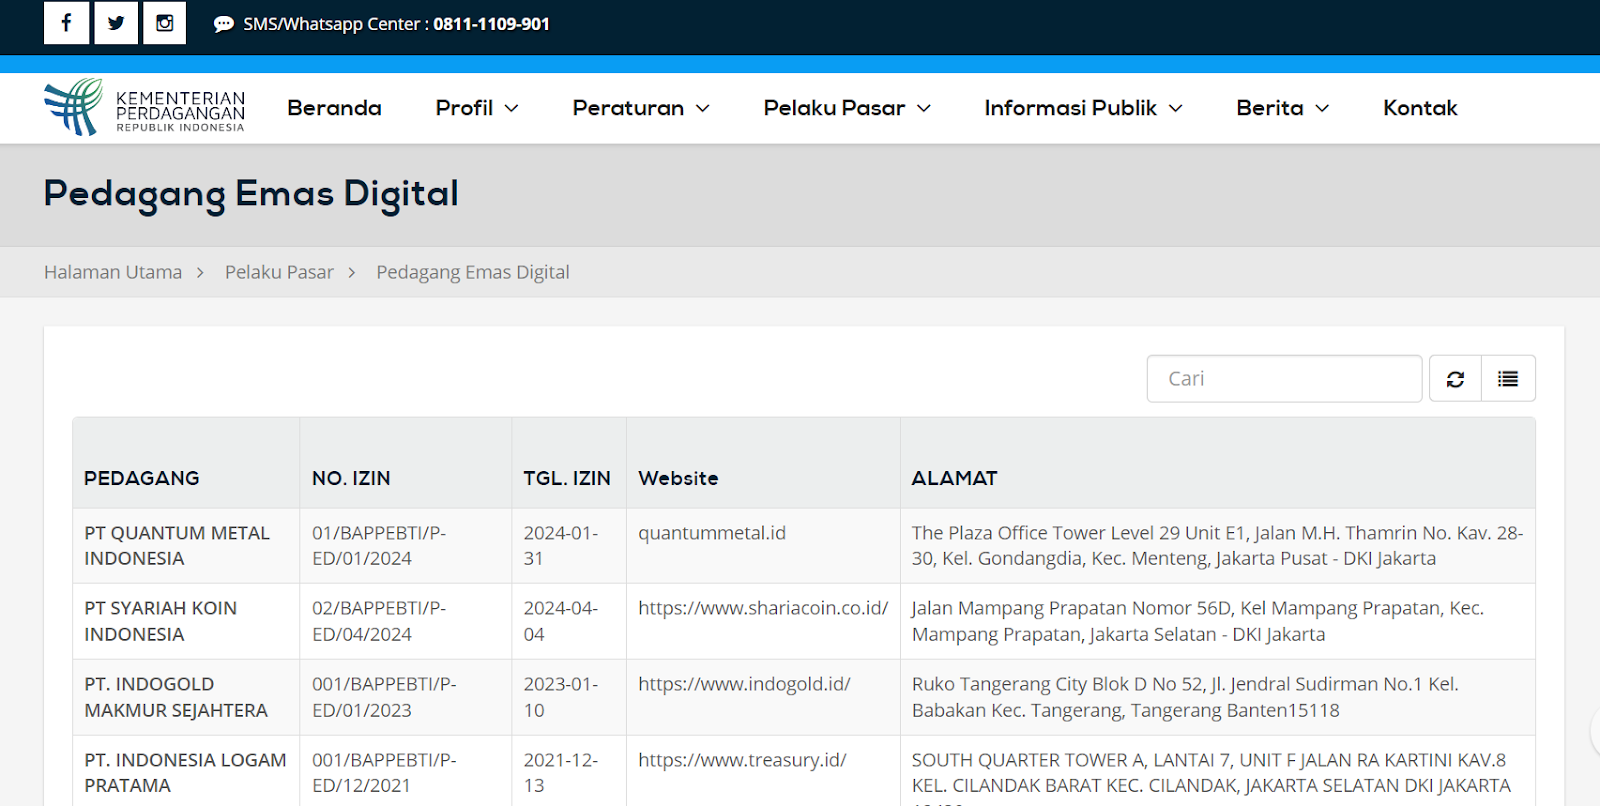Click the Pedagang Emas Digital breadcrumb
The height and width of the screenshot is (806, 1600).
coord(473,272)
